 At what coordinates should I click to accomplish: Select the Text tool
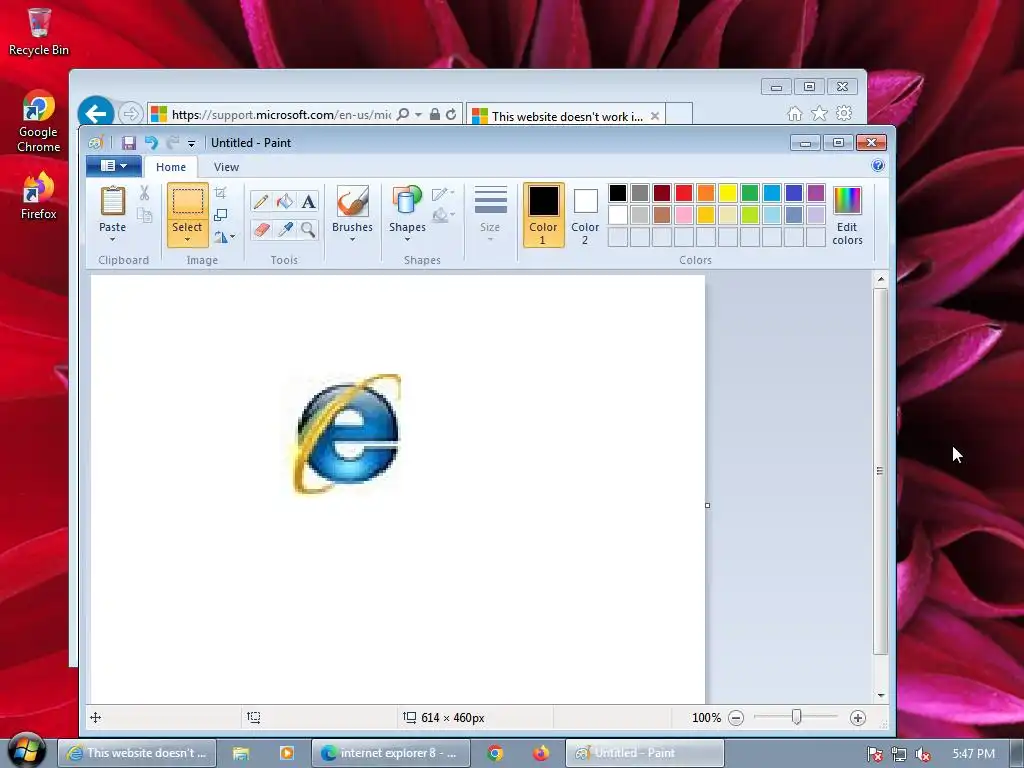(x=308, y=201)
